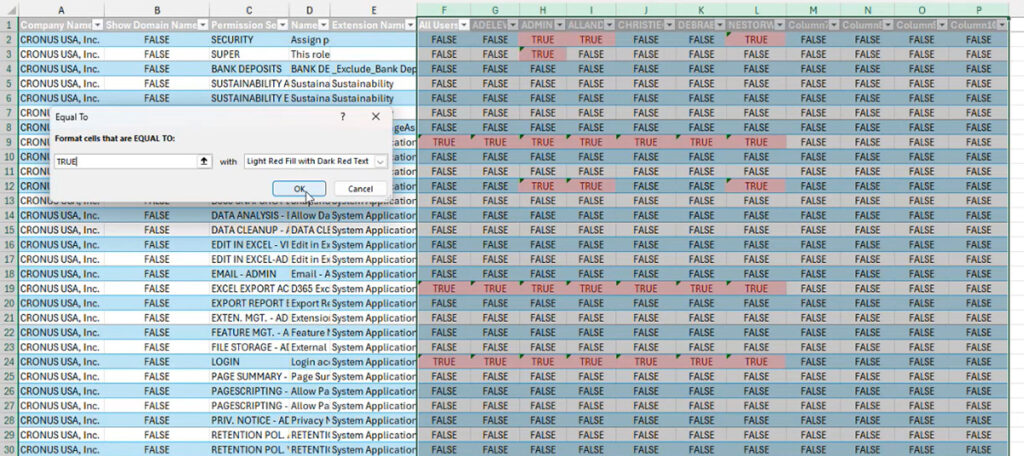The image size is (1024, 456).
Task: Select column L via its header letter
Action: click(756, 10)
